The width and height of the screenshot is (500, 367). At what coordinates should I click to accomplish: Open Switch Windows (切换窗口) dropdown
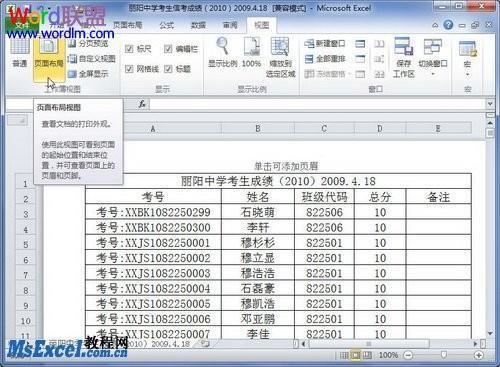point(433,57)
